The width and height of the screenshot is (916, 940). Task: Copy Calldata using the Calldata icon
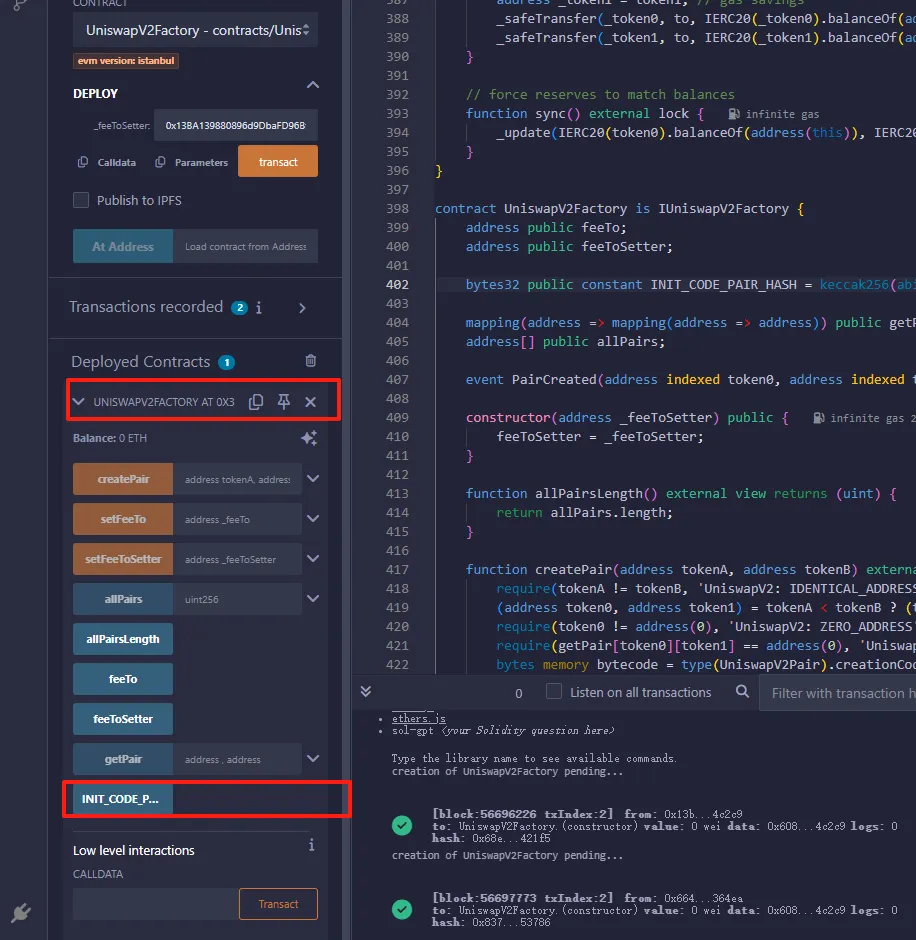pyautogui.click(x=83, y=162)
